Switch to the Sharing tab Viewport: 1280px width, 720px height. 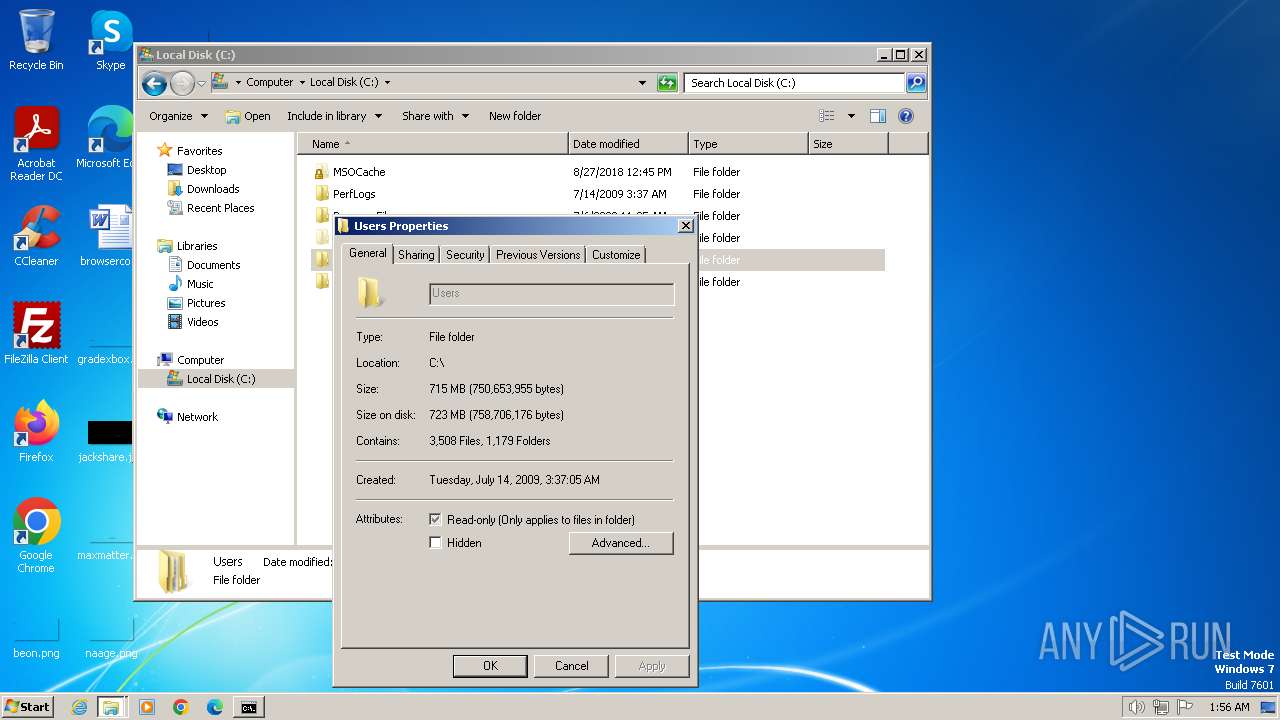tap(416, 255)
